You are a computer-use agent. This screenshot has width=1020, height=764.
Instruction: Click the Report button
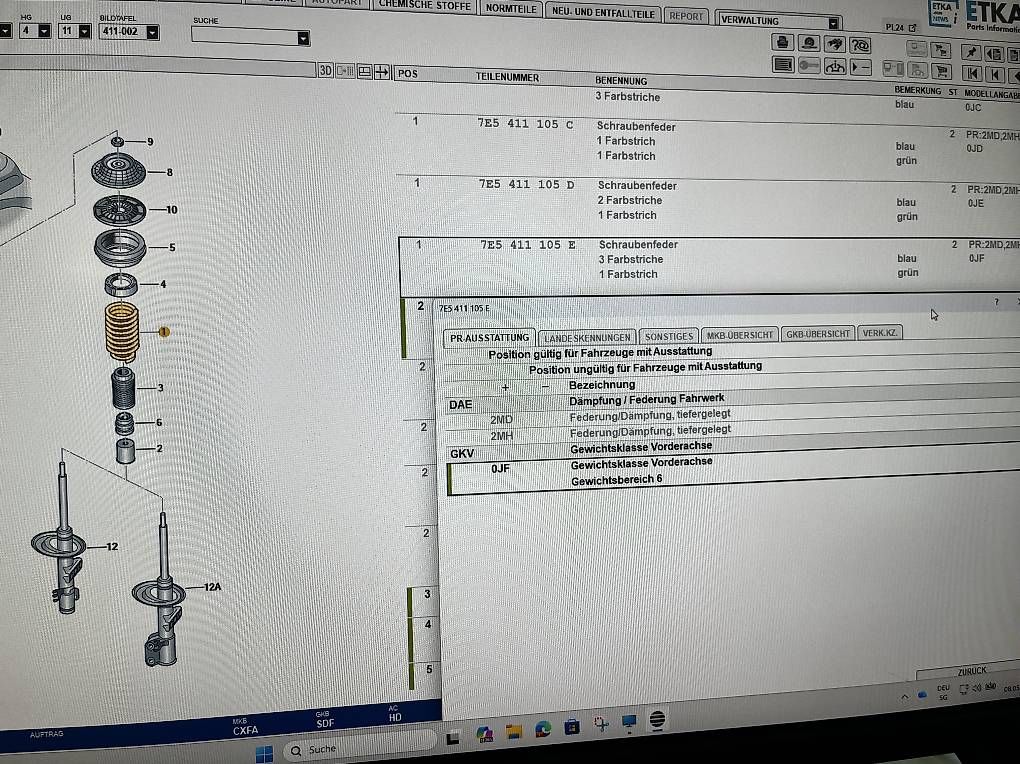pos(686,16)
